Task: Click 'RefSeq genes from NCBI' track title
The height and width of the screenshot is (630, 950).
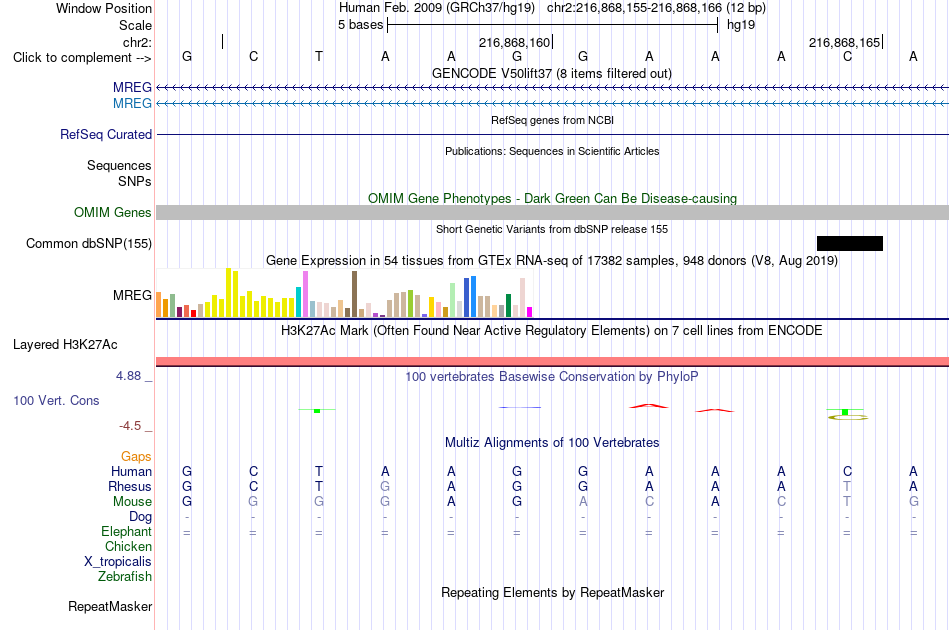Action: 553,121
